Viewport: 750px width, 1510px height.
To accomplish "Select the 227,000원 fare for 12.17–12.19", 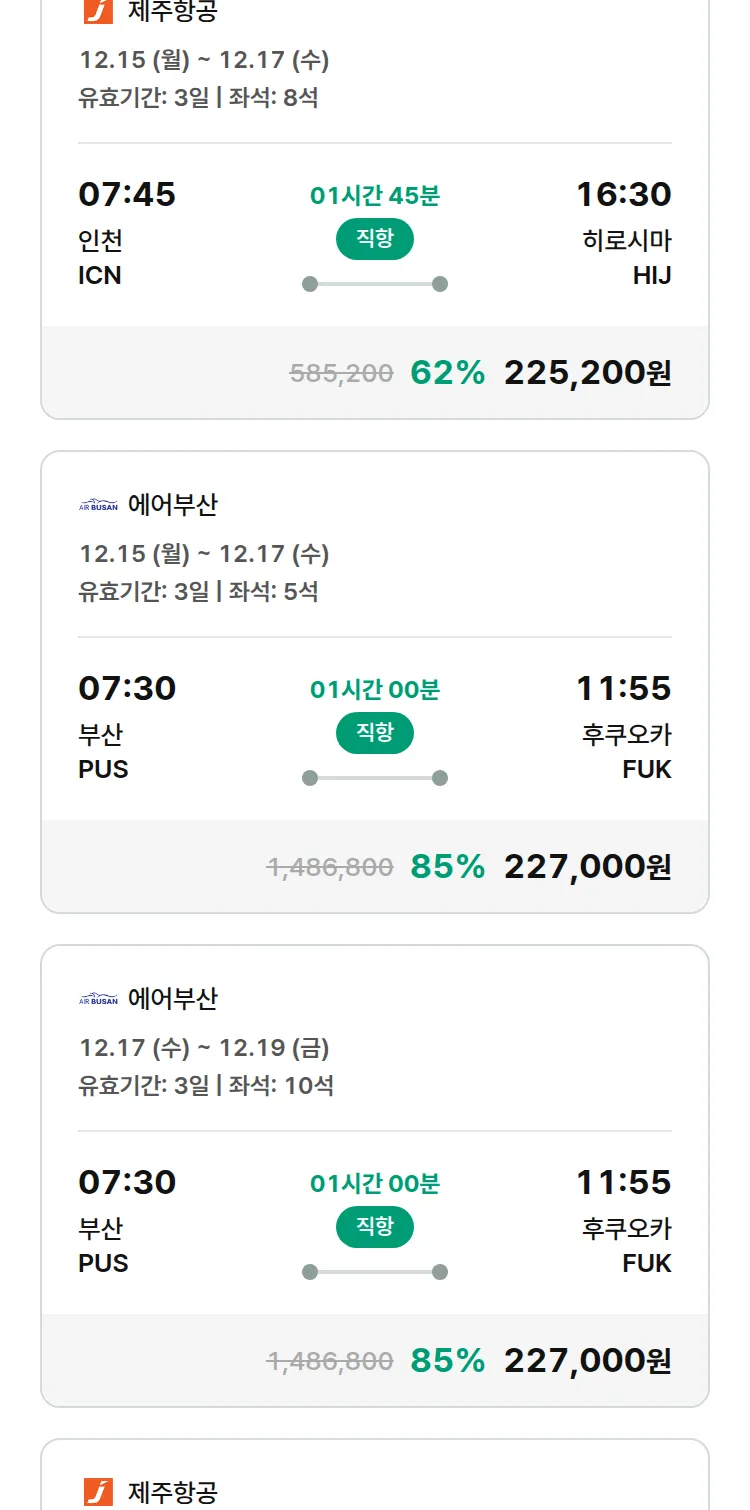I will 587,1361.
